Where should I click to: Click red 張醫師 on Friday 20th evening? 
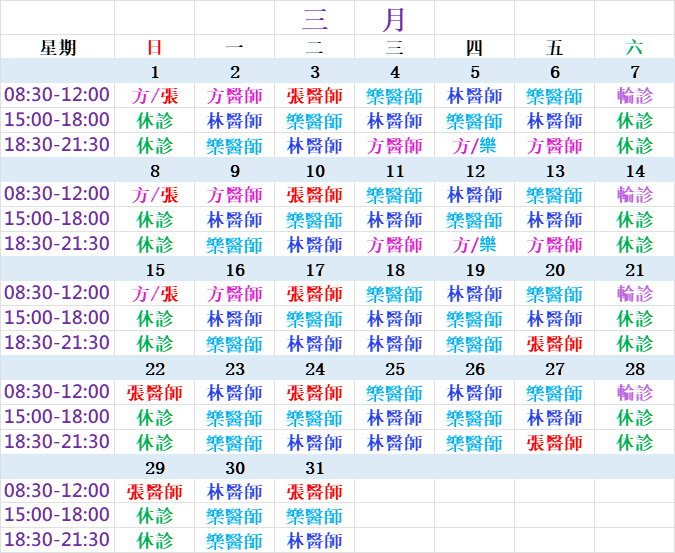(554, 343)
